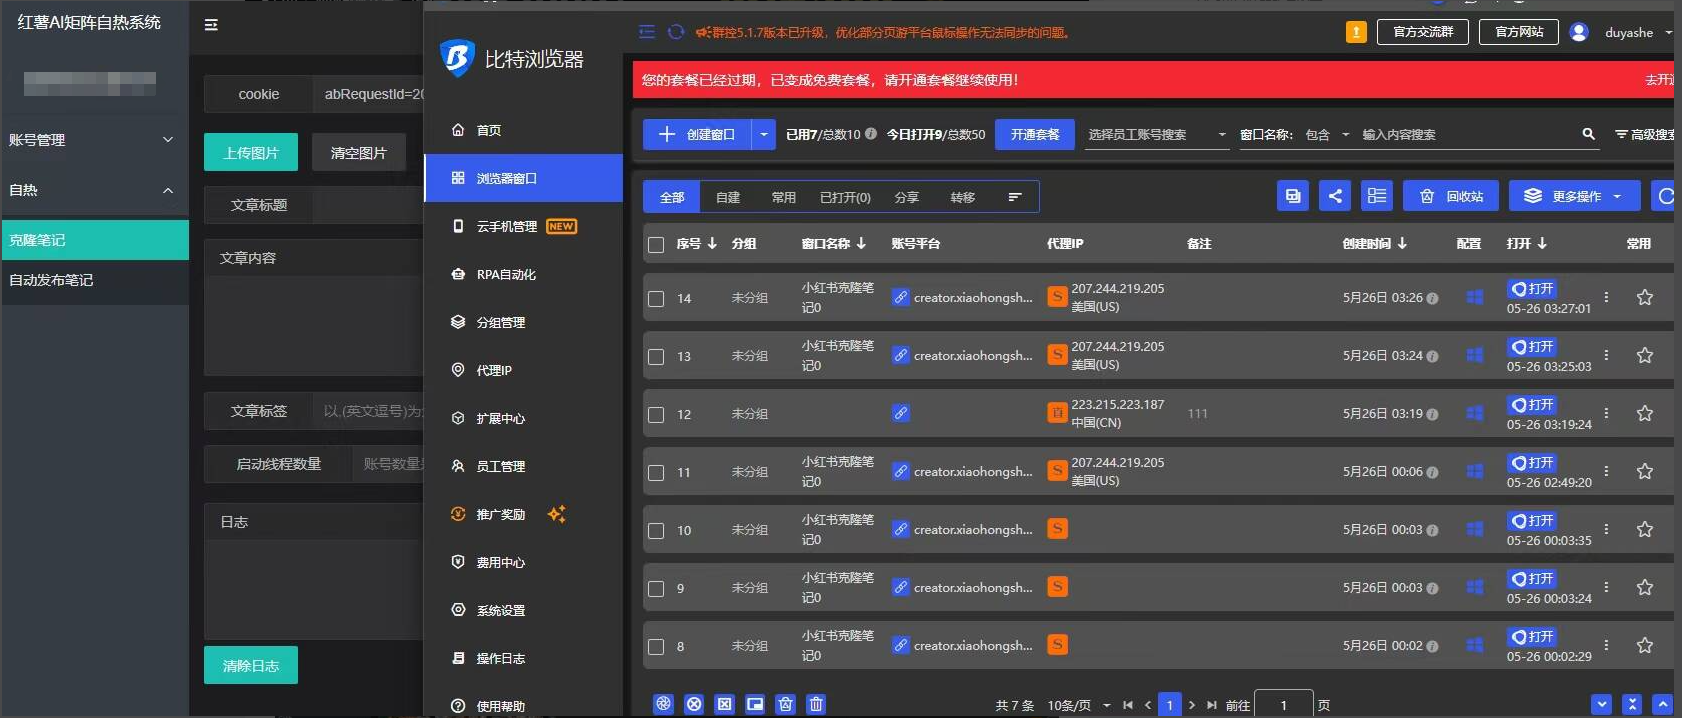Switch to the 全部 tab
This screenshot has height=718, width=1682.
672,197
